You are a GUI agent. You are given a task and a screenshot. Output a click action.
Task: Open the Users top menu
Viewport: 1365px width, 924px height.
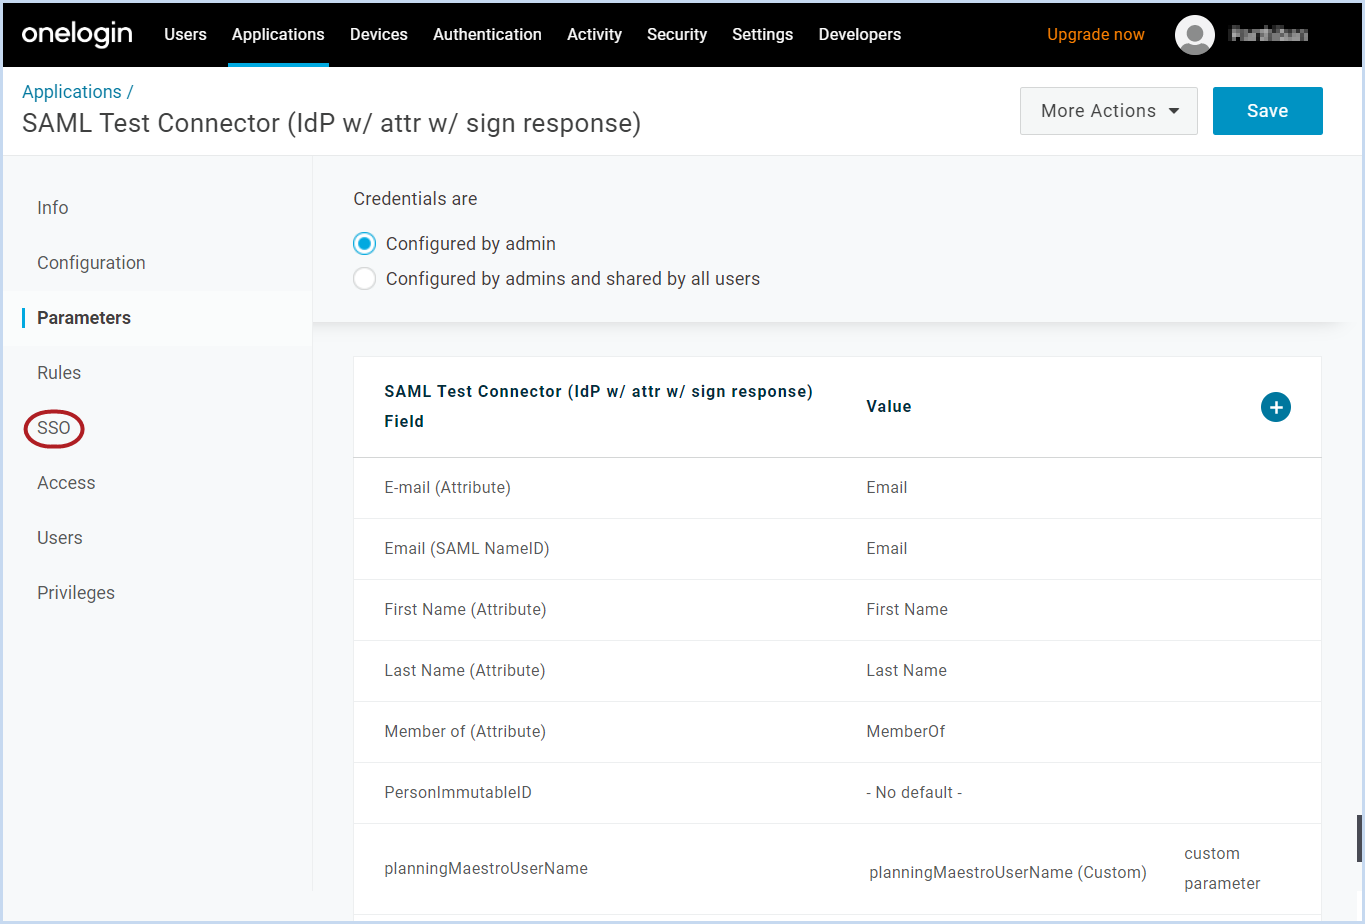185,34
